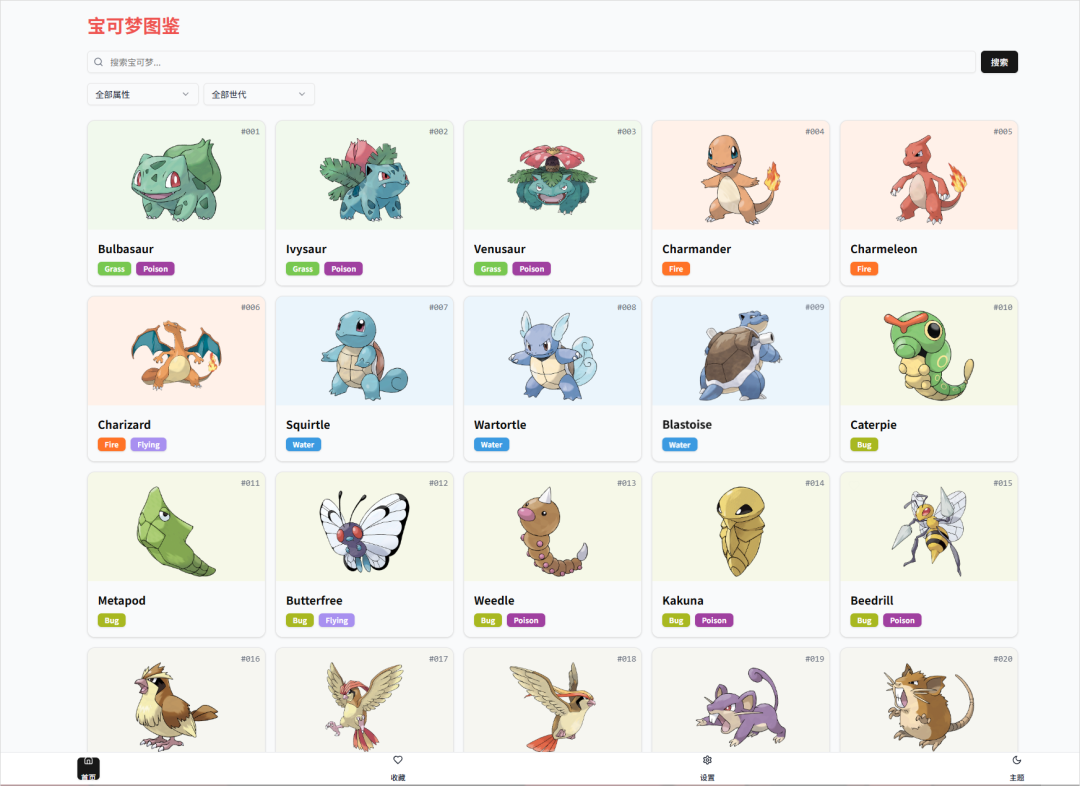Click Blastoise's Water type badge

point(679,444)
